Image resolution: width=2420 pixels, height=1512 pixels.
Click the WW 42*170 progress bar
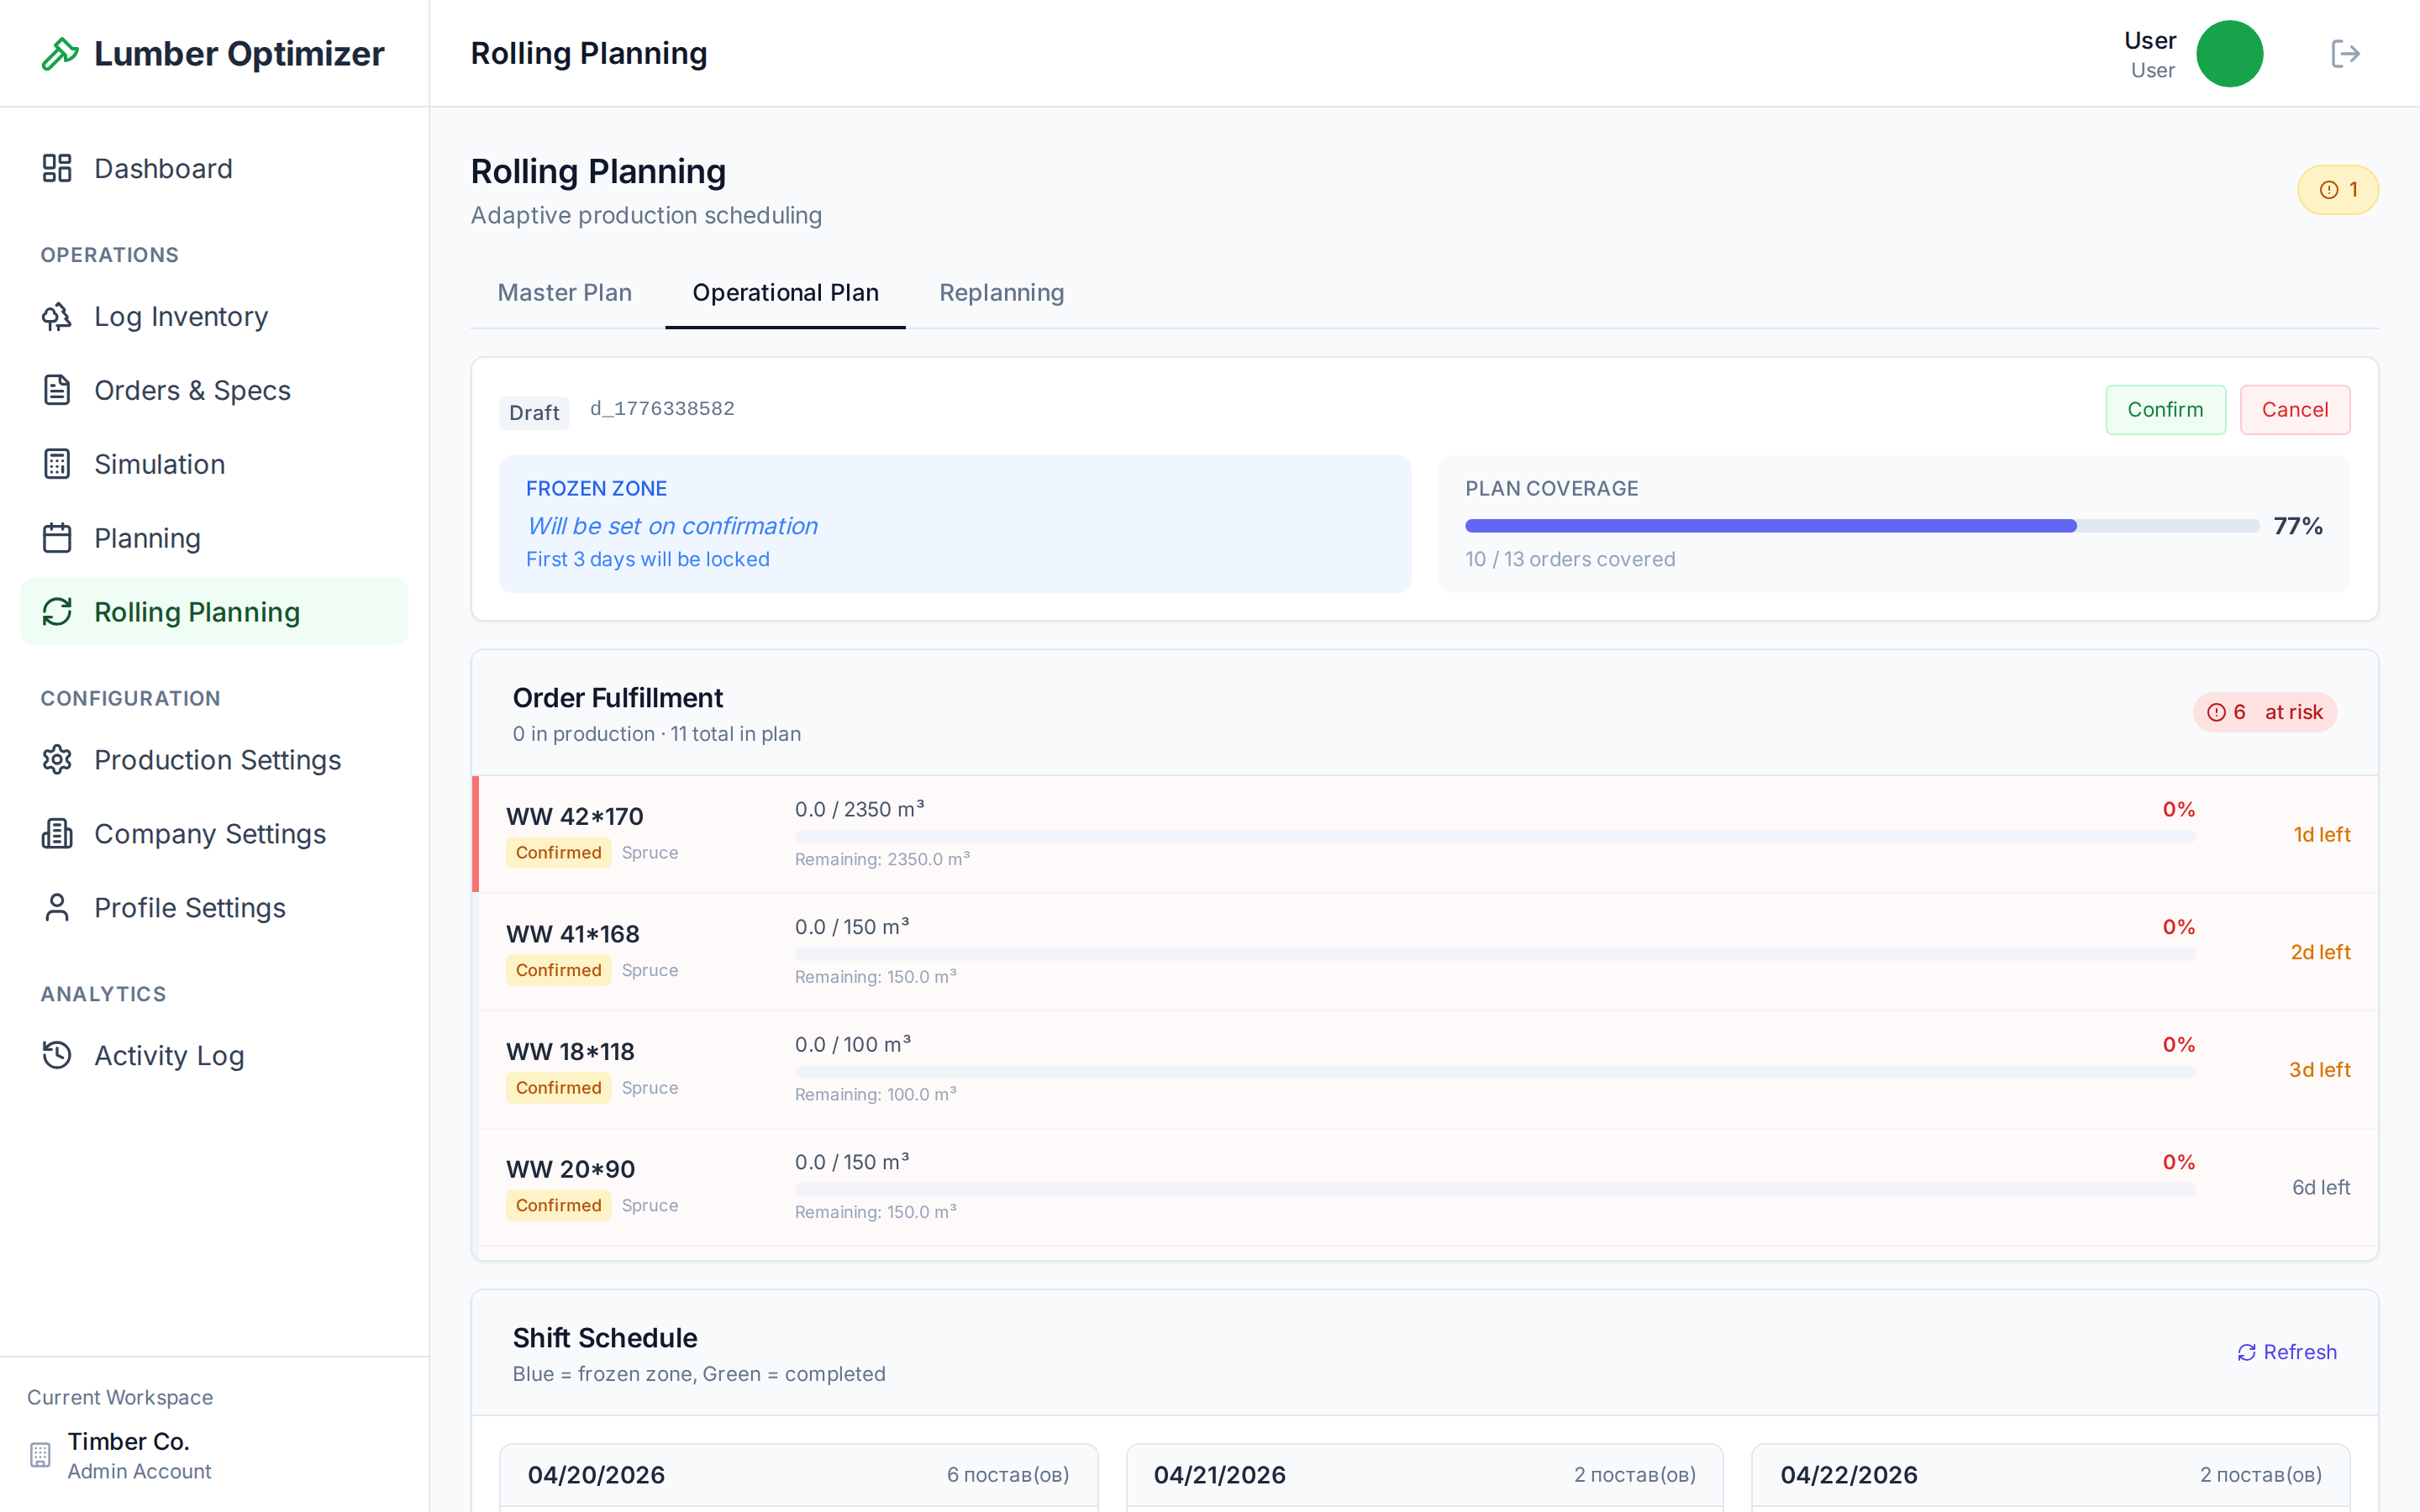[x=1495, y=836]
